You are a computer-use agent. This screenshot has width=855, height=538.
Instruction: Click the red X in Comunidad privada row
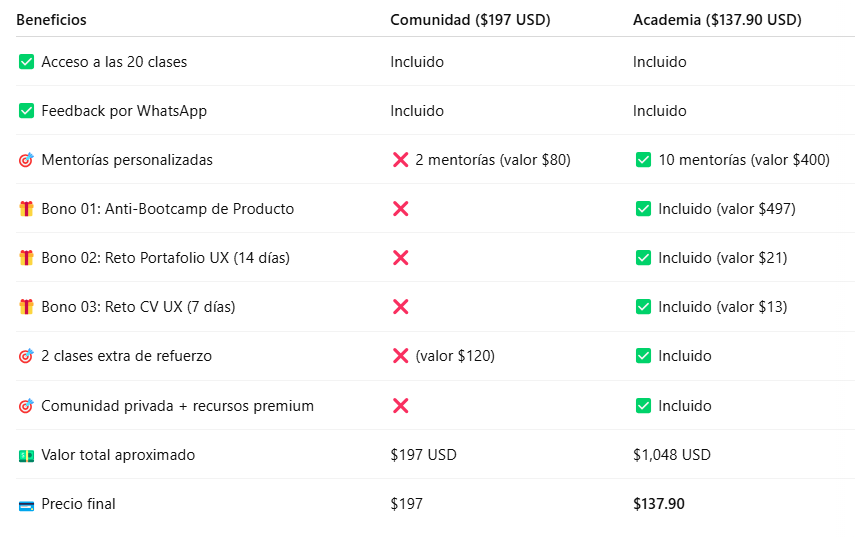point(401,406)
